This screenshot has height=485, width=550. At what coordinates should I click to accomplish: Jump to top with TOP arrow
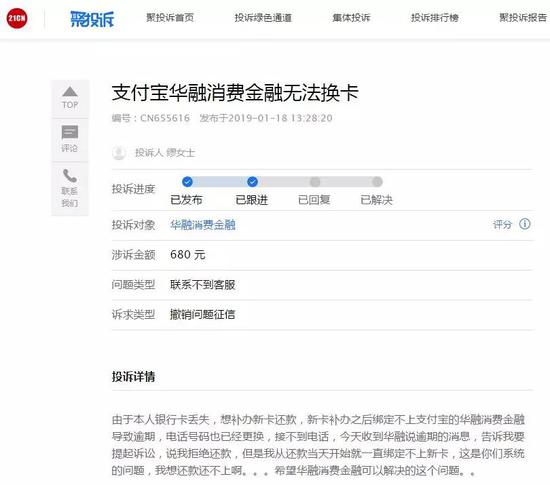tap(70, 98)
